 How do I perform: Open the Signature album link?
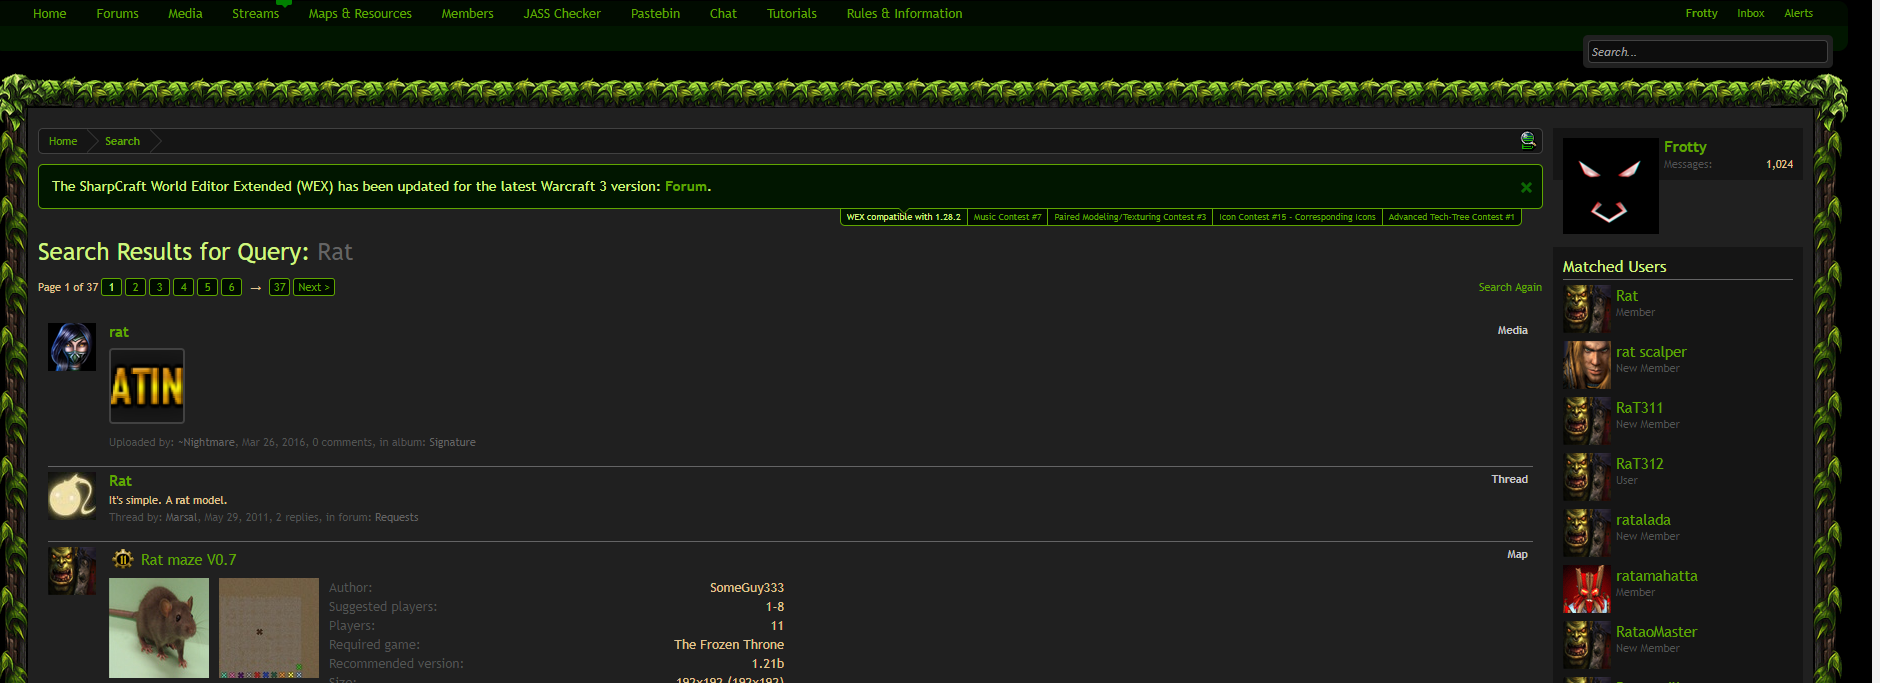pyautogui.click(x=452, y=442)
